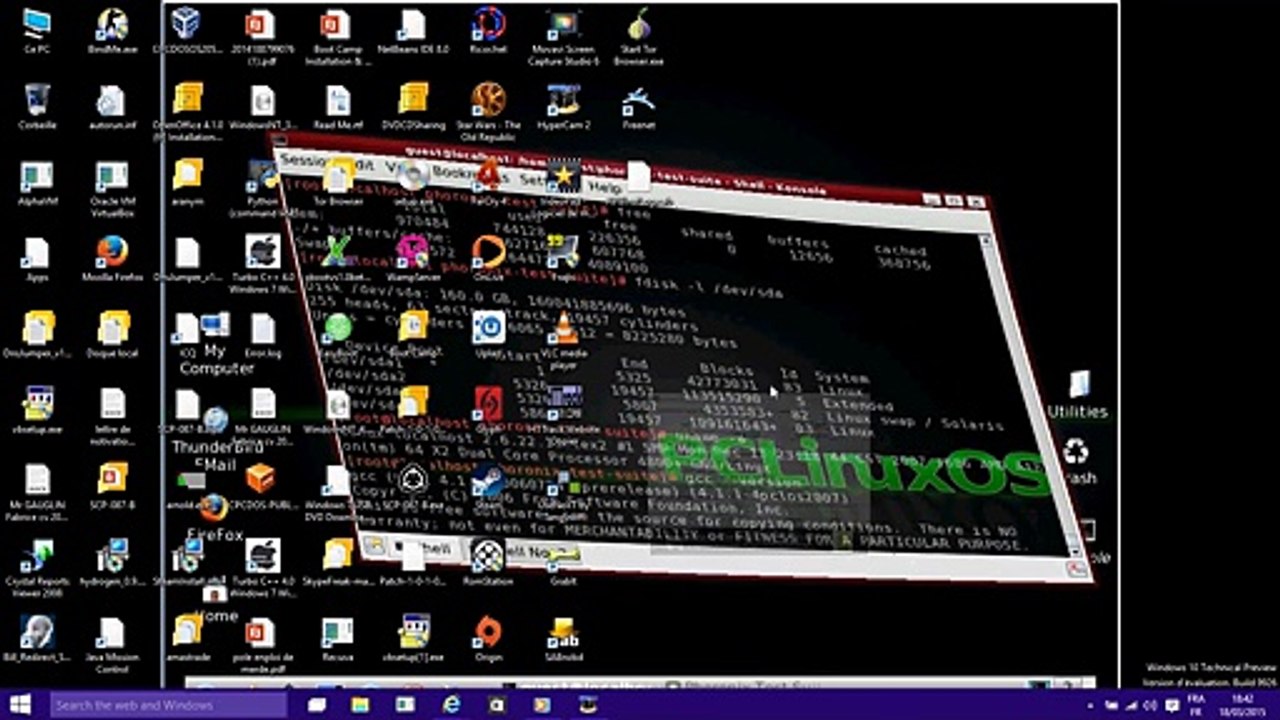Open the taskbar clock showing 18:42
This screenshot has width=1280, height=720.
pyautogui.click(x=1243, y=705)
